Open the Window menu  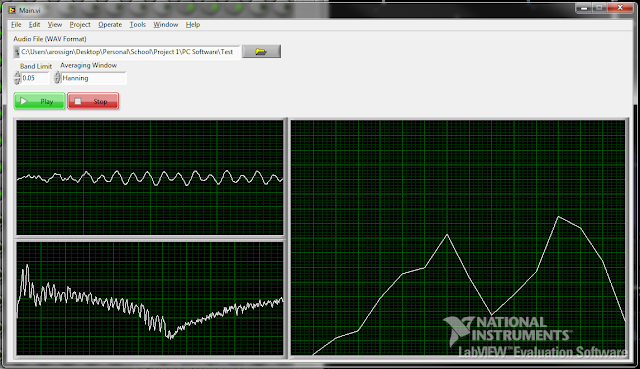click(166, 24)
